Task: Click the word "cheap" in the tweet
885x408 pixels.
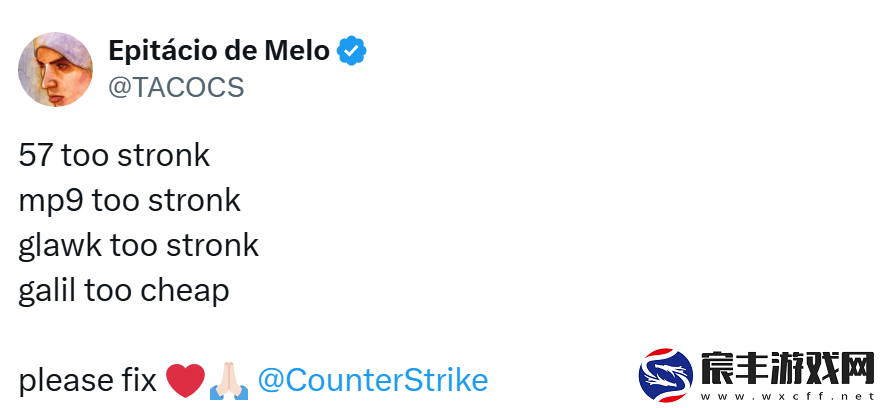Action: tap(185, 292)
